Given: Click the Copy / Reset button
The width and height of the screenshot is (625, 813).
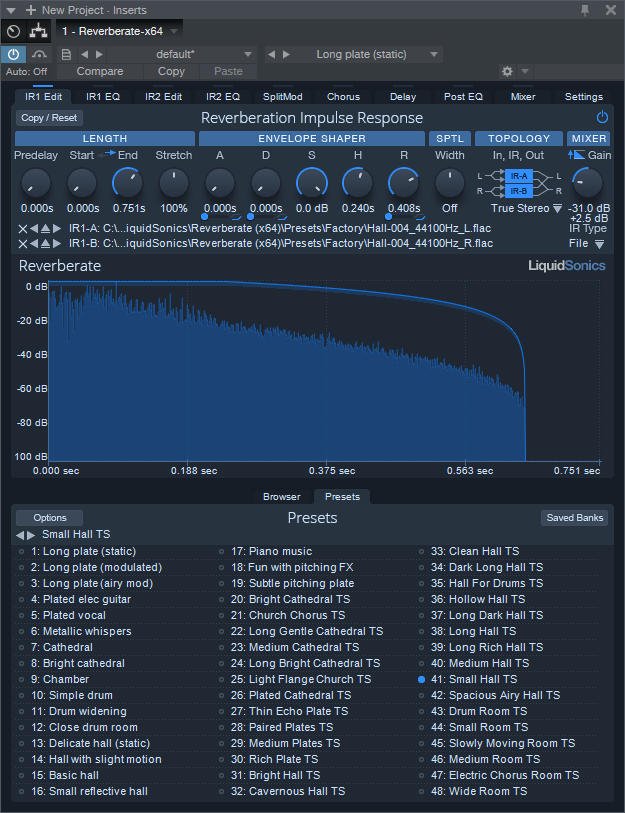Looking at the screenshot, I should point(49,118).
